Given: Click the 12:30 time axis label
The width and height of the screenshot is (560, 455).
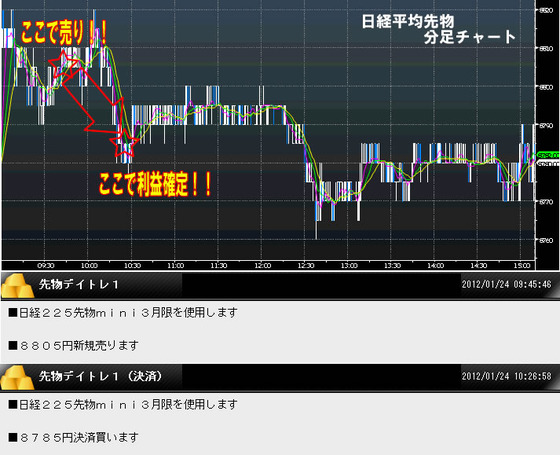Looking at the screenshot, I should pyautogui.click(x=306, y=266).
